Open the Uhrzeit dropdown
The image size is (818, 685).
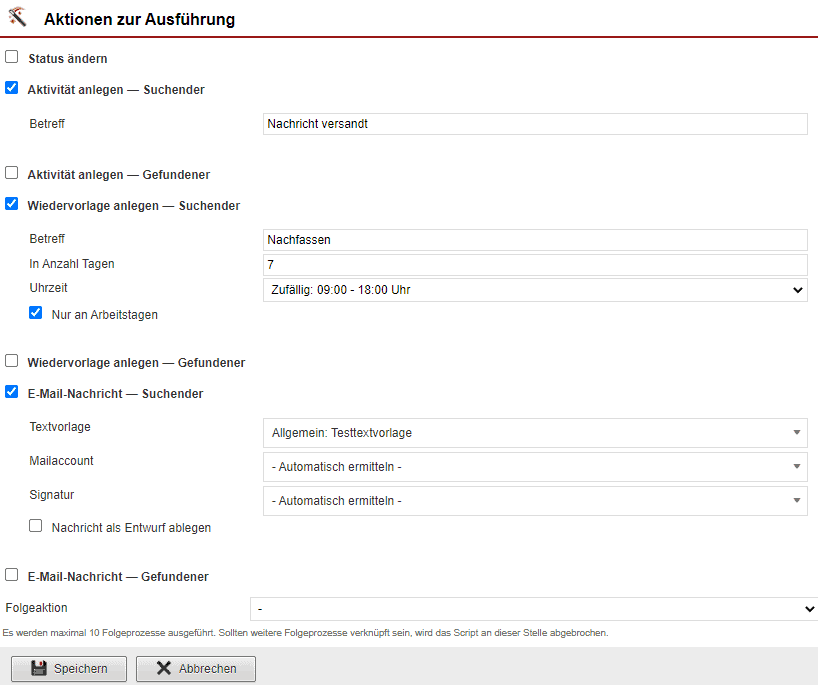(534, 290)
